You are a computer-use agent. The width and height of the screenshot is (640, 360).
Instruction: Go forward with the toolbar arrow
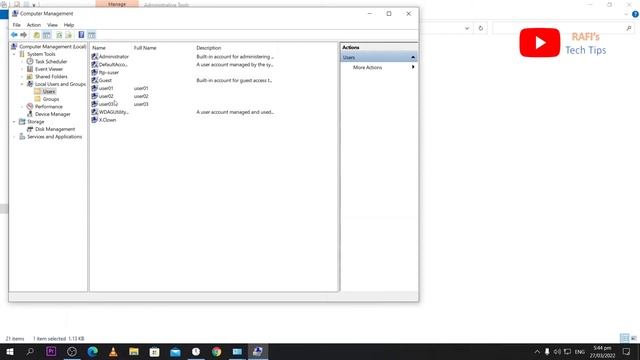point(24,35)
